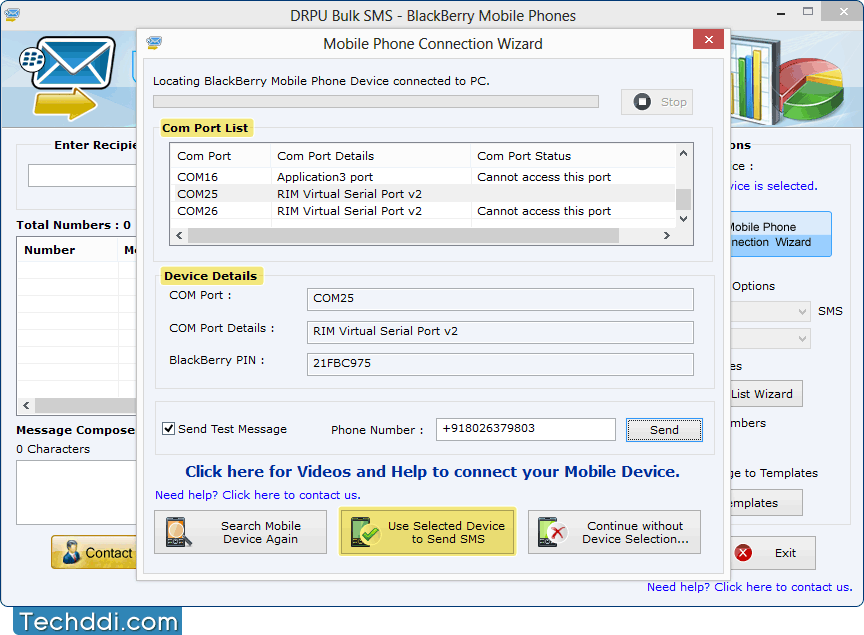This screenshot has width=864, height=635.
Task: Click Application3 port cell
Action: (x=325, y=177)
